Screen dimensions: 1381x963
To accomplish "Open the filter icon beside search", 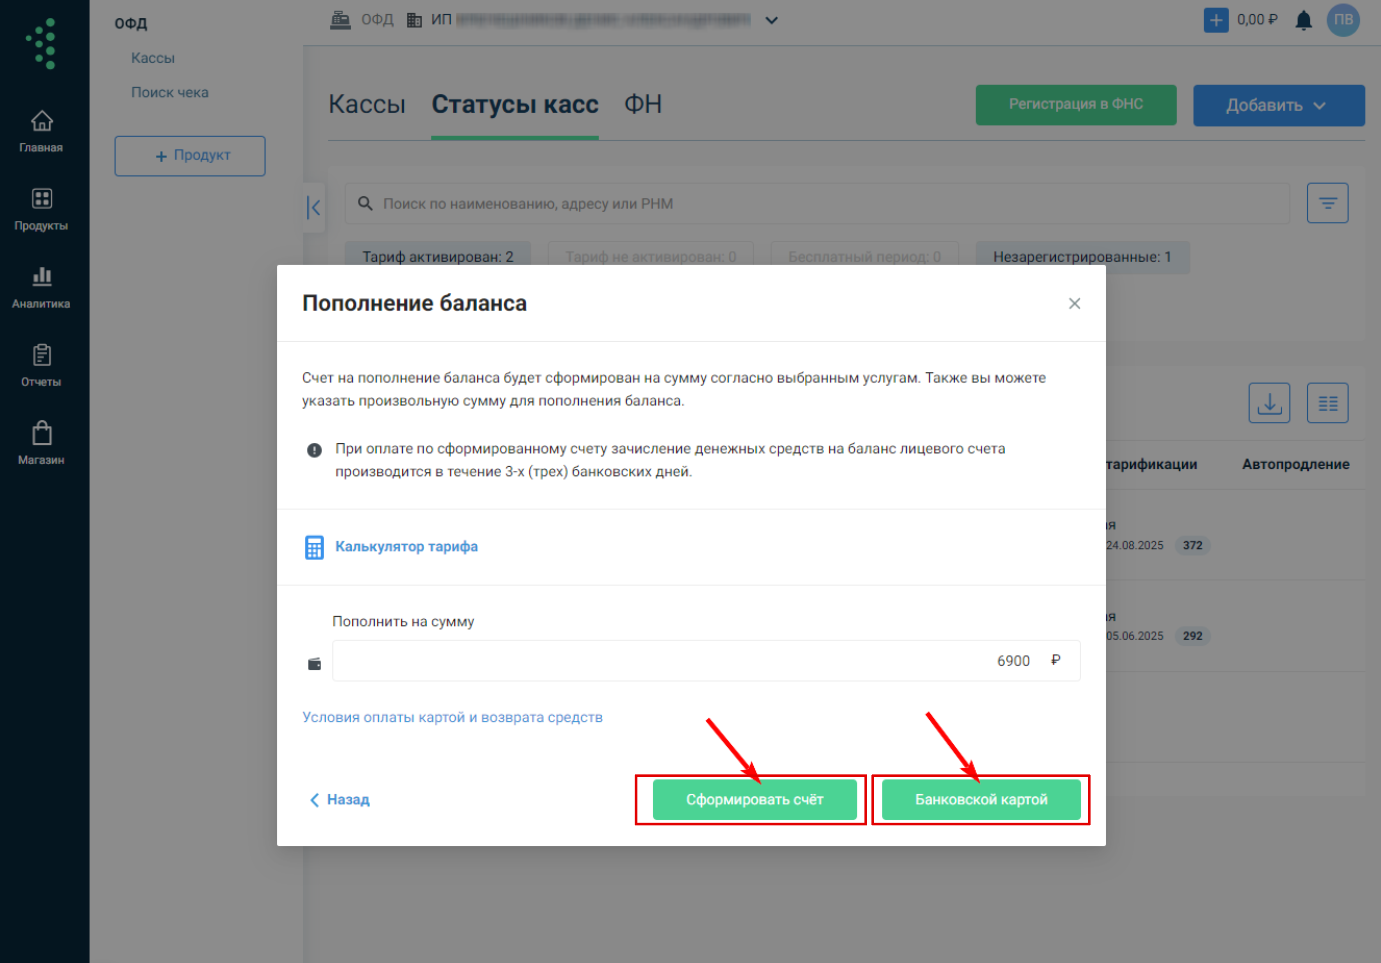I will click(x=1327, y=203).
